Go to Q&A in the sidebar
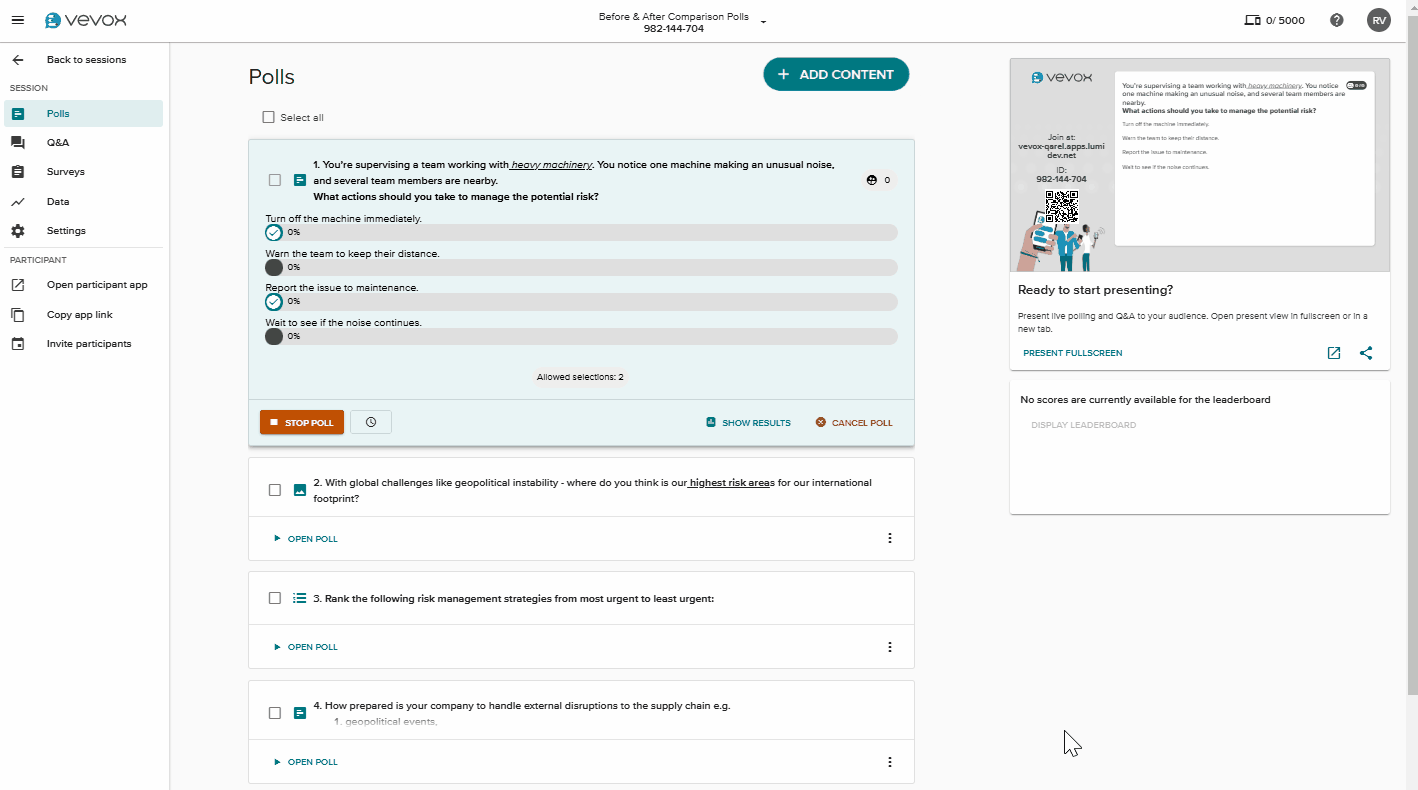1418x790 pixels. 58,143
